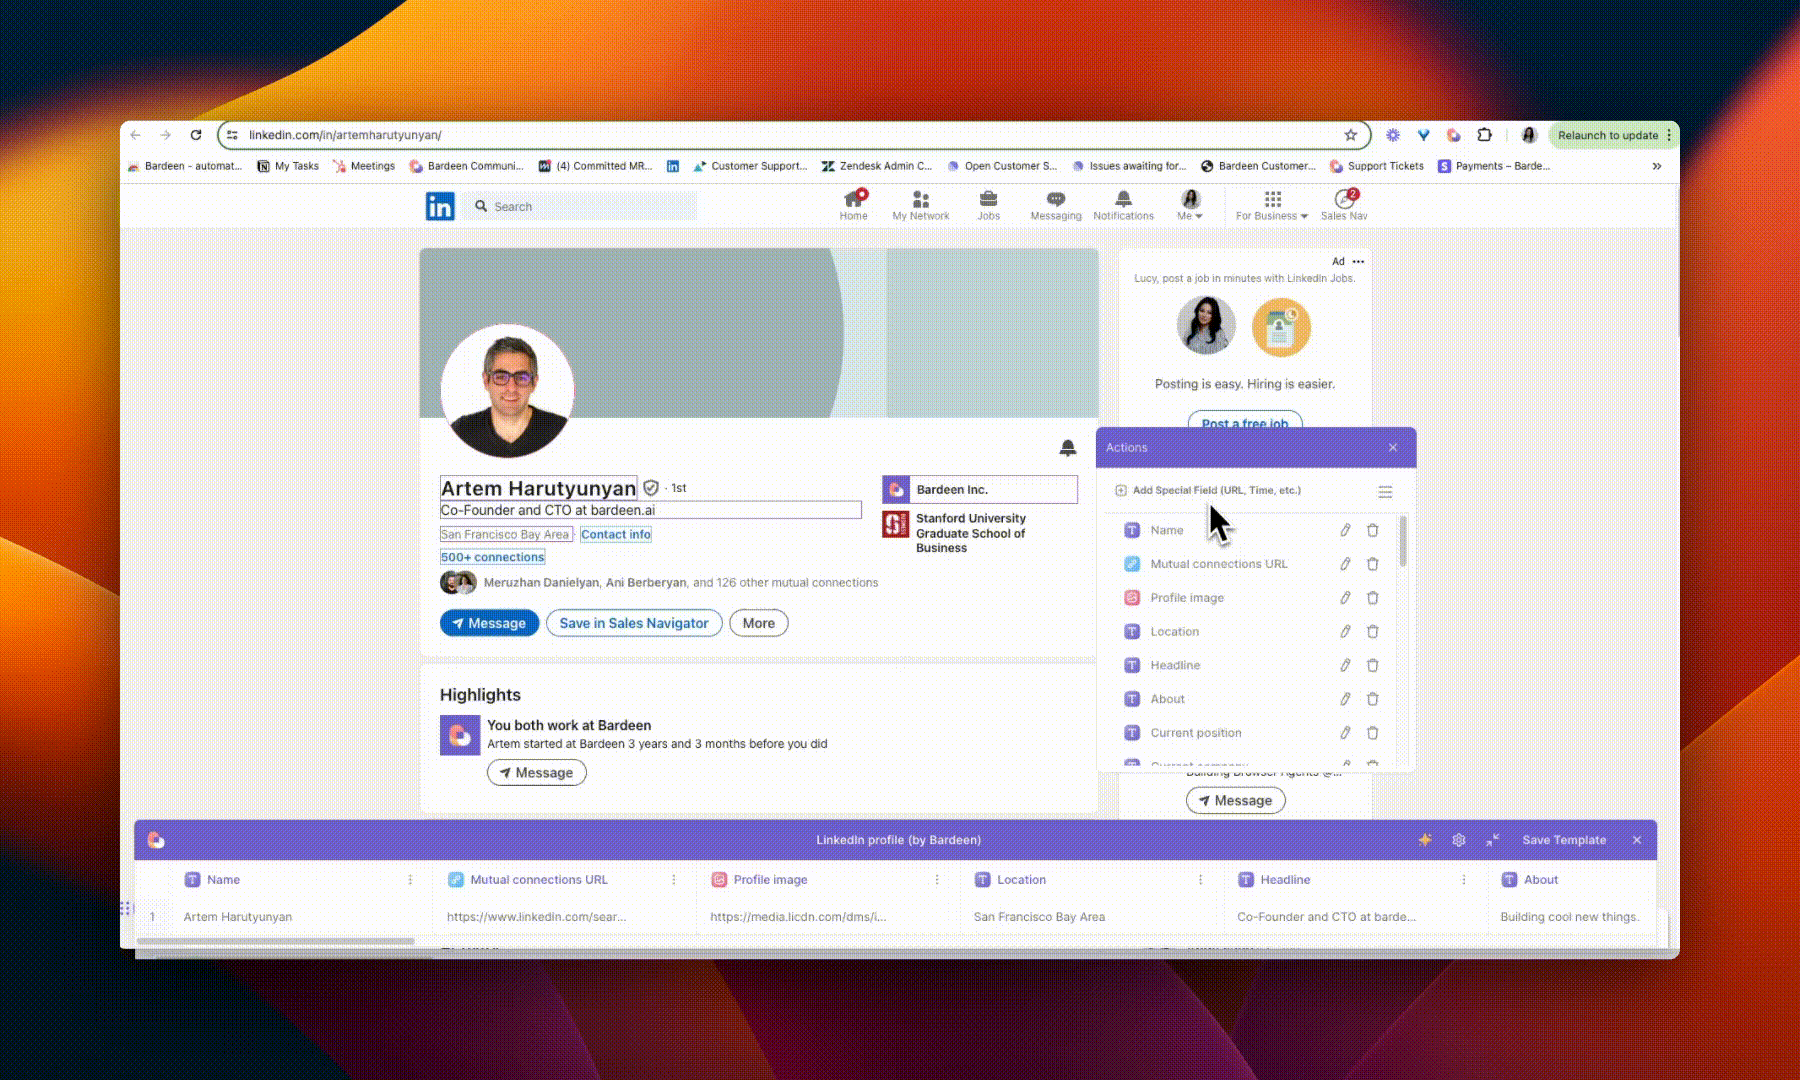Edit the Mutual connections URL field
The height and width of the screenshot is (1080, 1800).
(1345, 564)
